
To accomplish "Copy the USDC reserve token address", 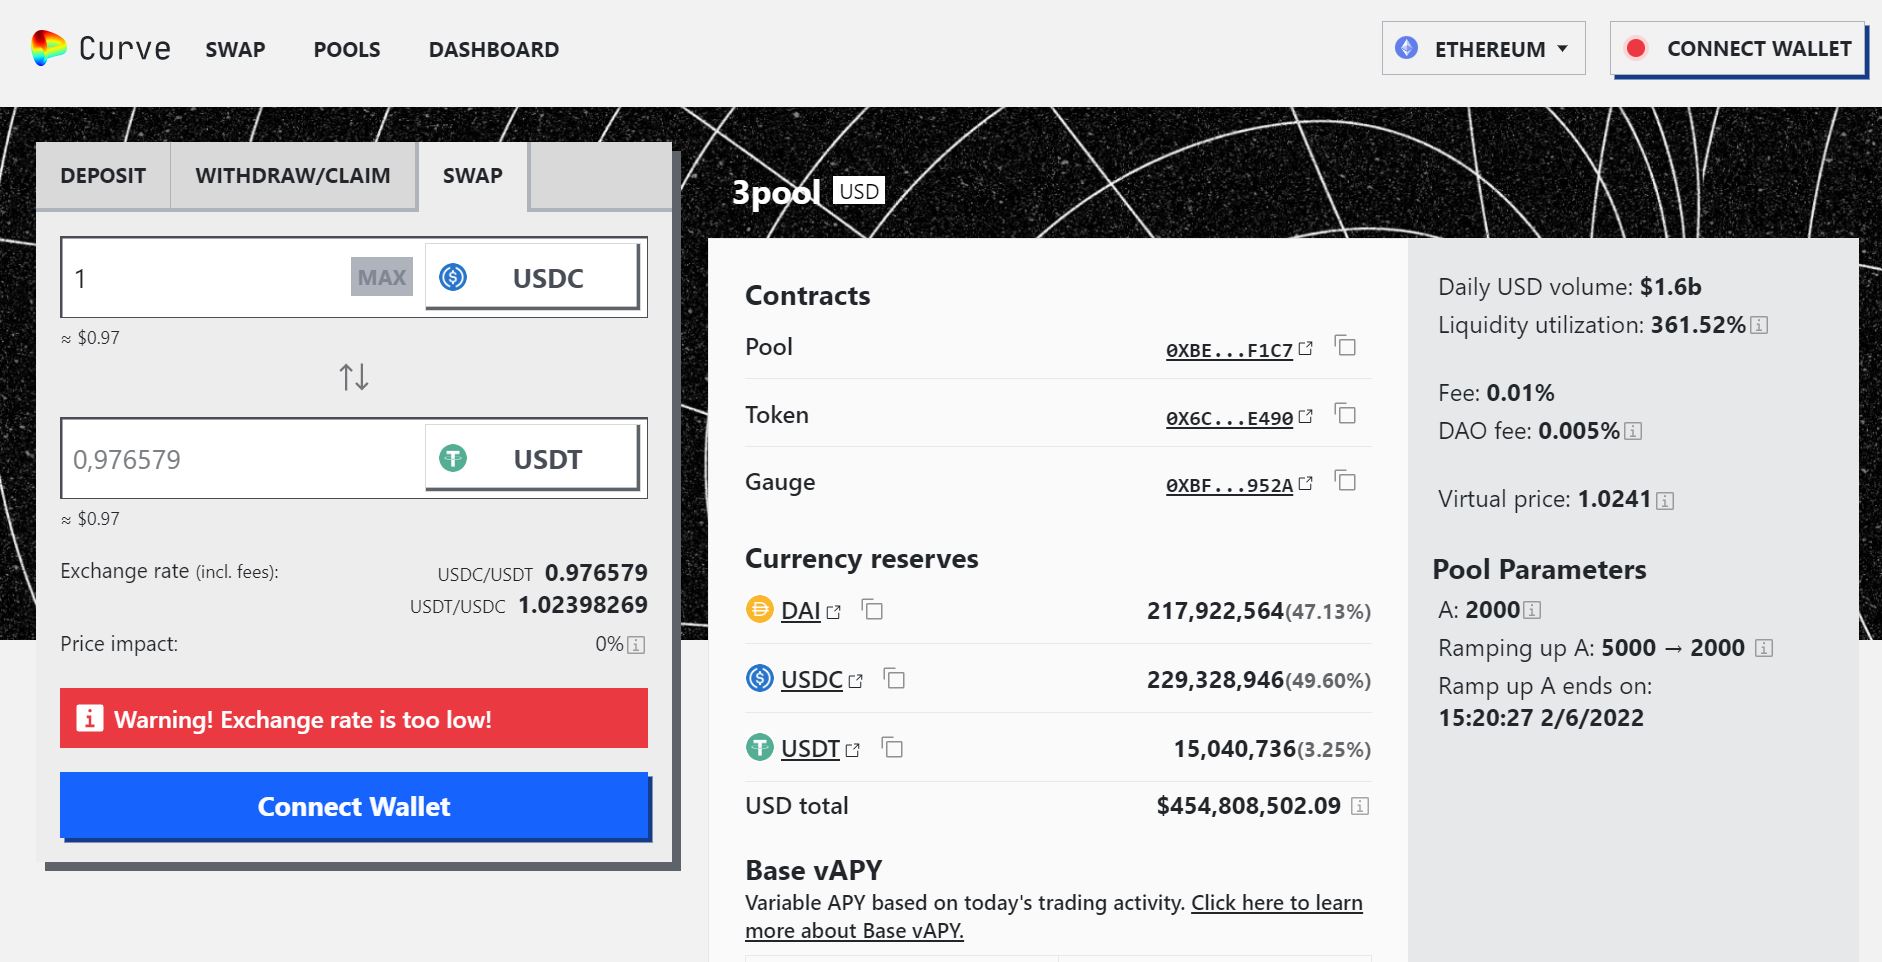I will (x=894, y=679).
